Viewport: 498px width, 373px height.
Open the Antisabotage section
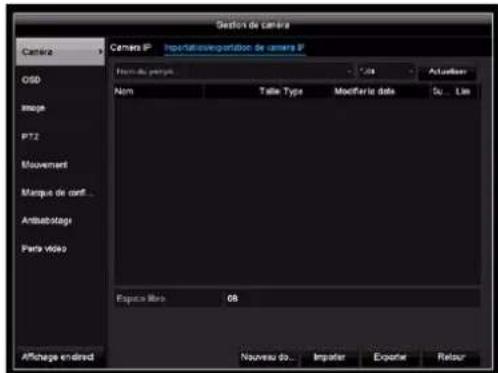[x=47, y=221]
